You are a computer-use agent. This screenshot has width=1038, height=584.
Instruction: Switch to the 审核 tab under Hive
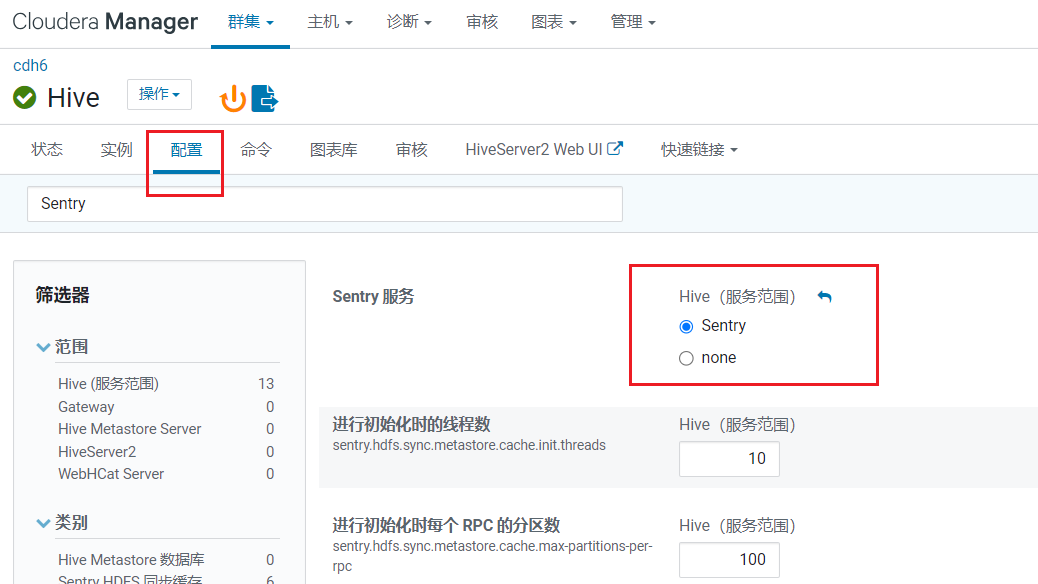412,150
